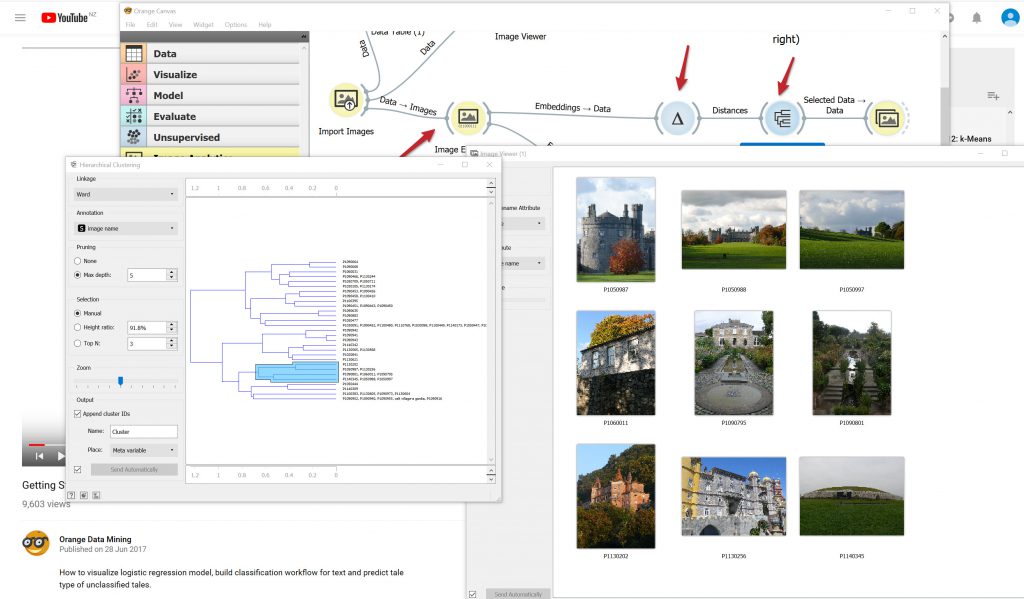The image size is (1024, 599).
Task: Open the Widget menu in Orange Canvas
Action: 202,24
